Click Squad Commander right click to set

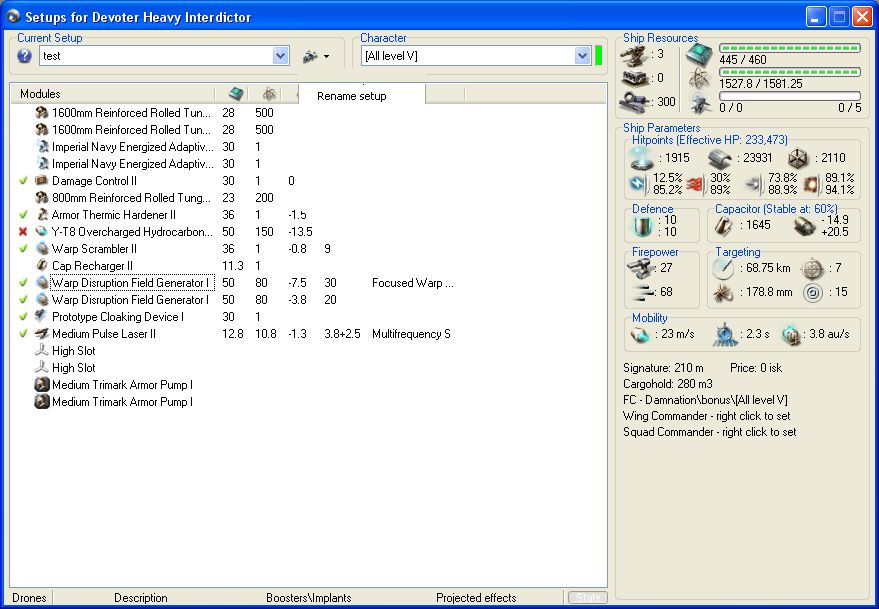[710, 432]
